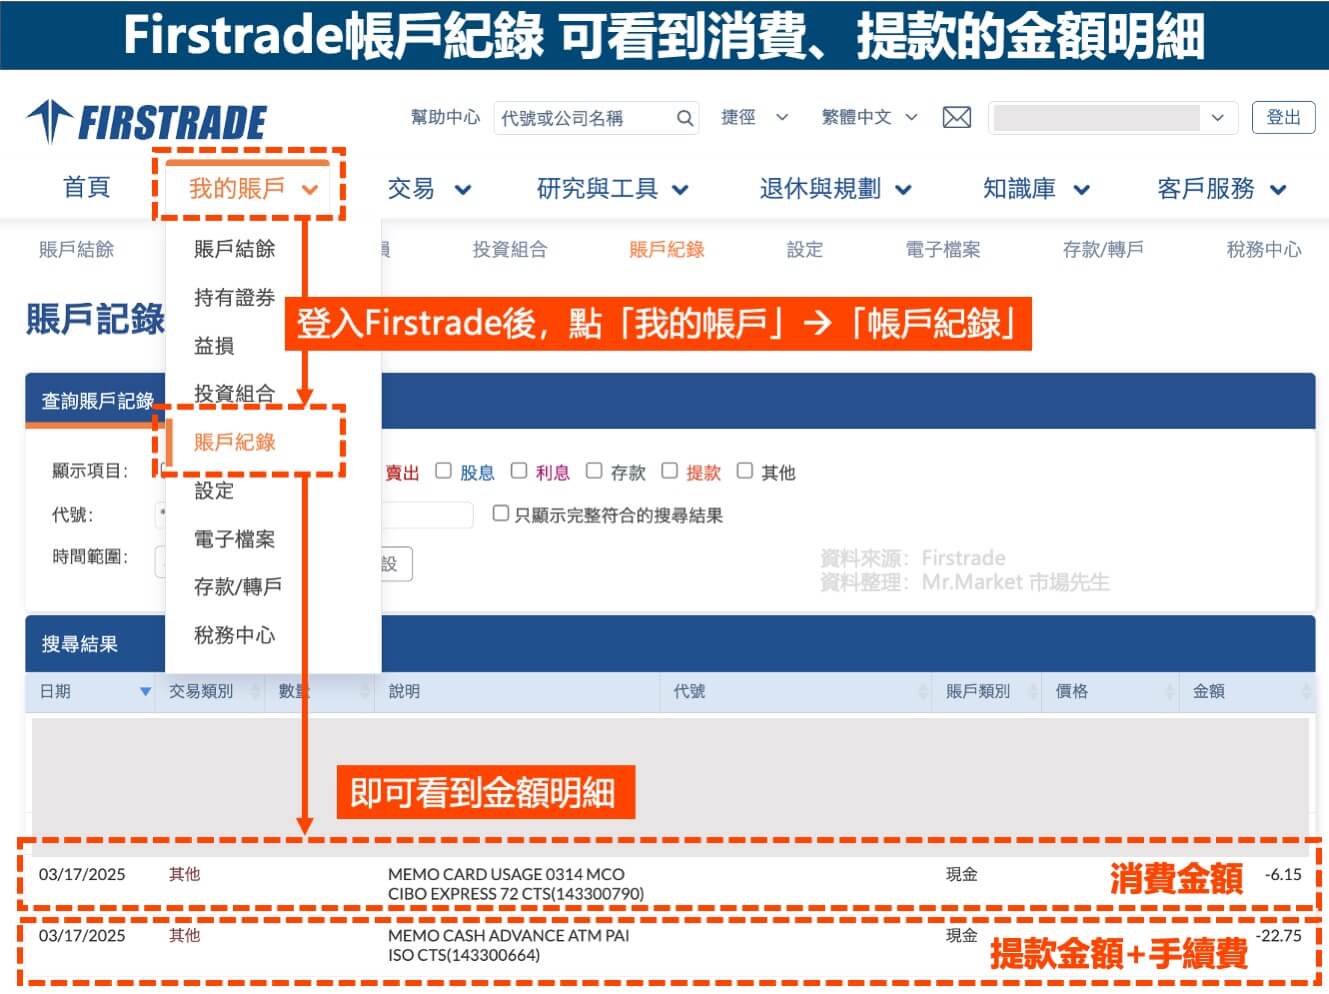This screenshot has height=994, width=1329.
Task: Click the Firstrade logo
Action: click(146, 122)
